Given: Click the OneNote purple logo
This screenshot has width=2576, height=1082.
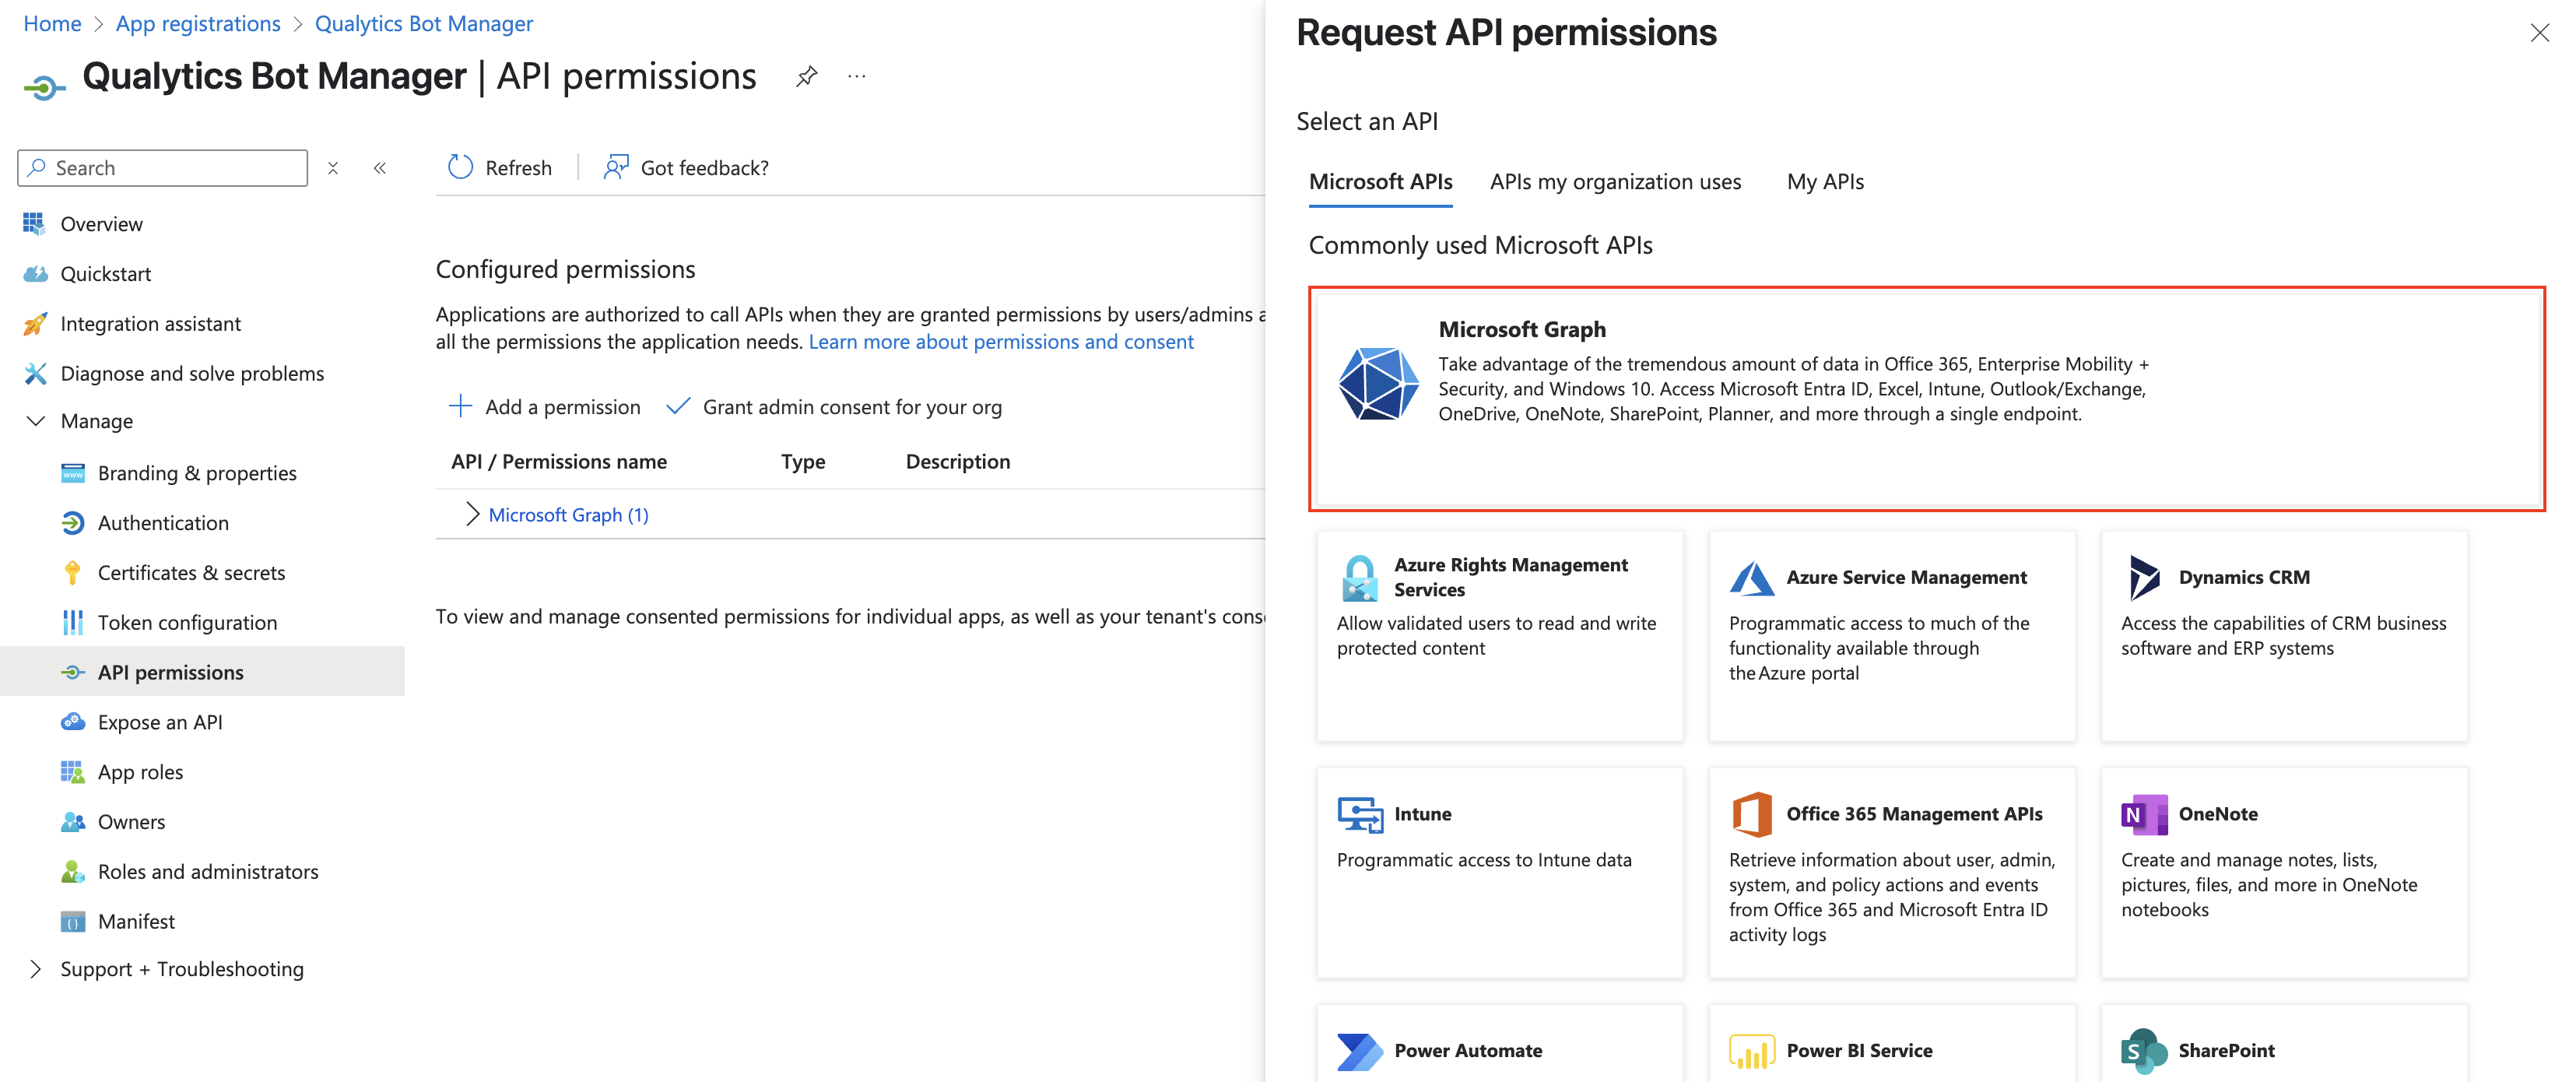Looking at the screenshot, I should [2144, 815].
